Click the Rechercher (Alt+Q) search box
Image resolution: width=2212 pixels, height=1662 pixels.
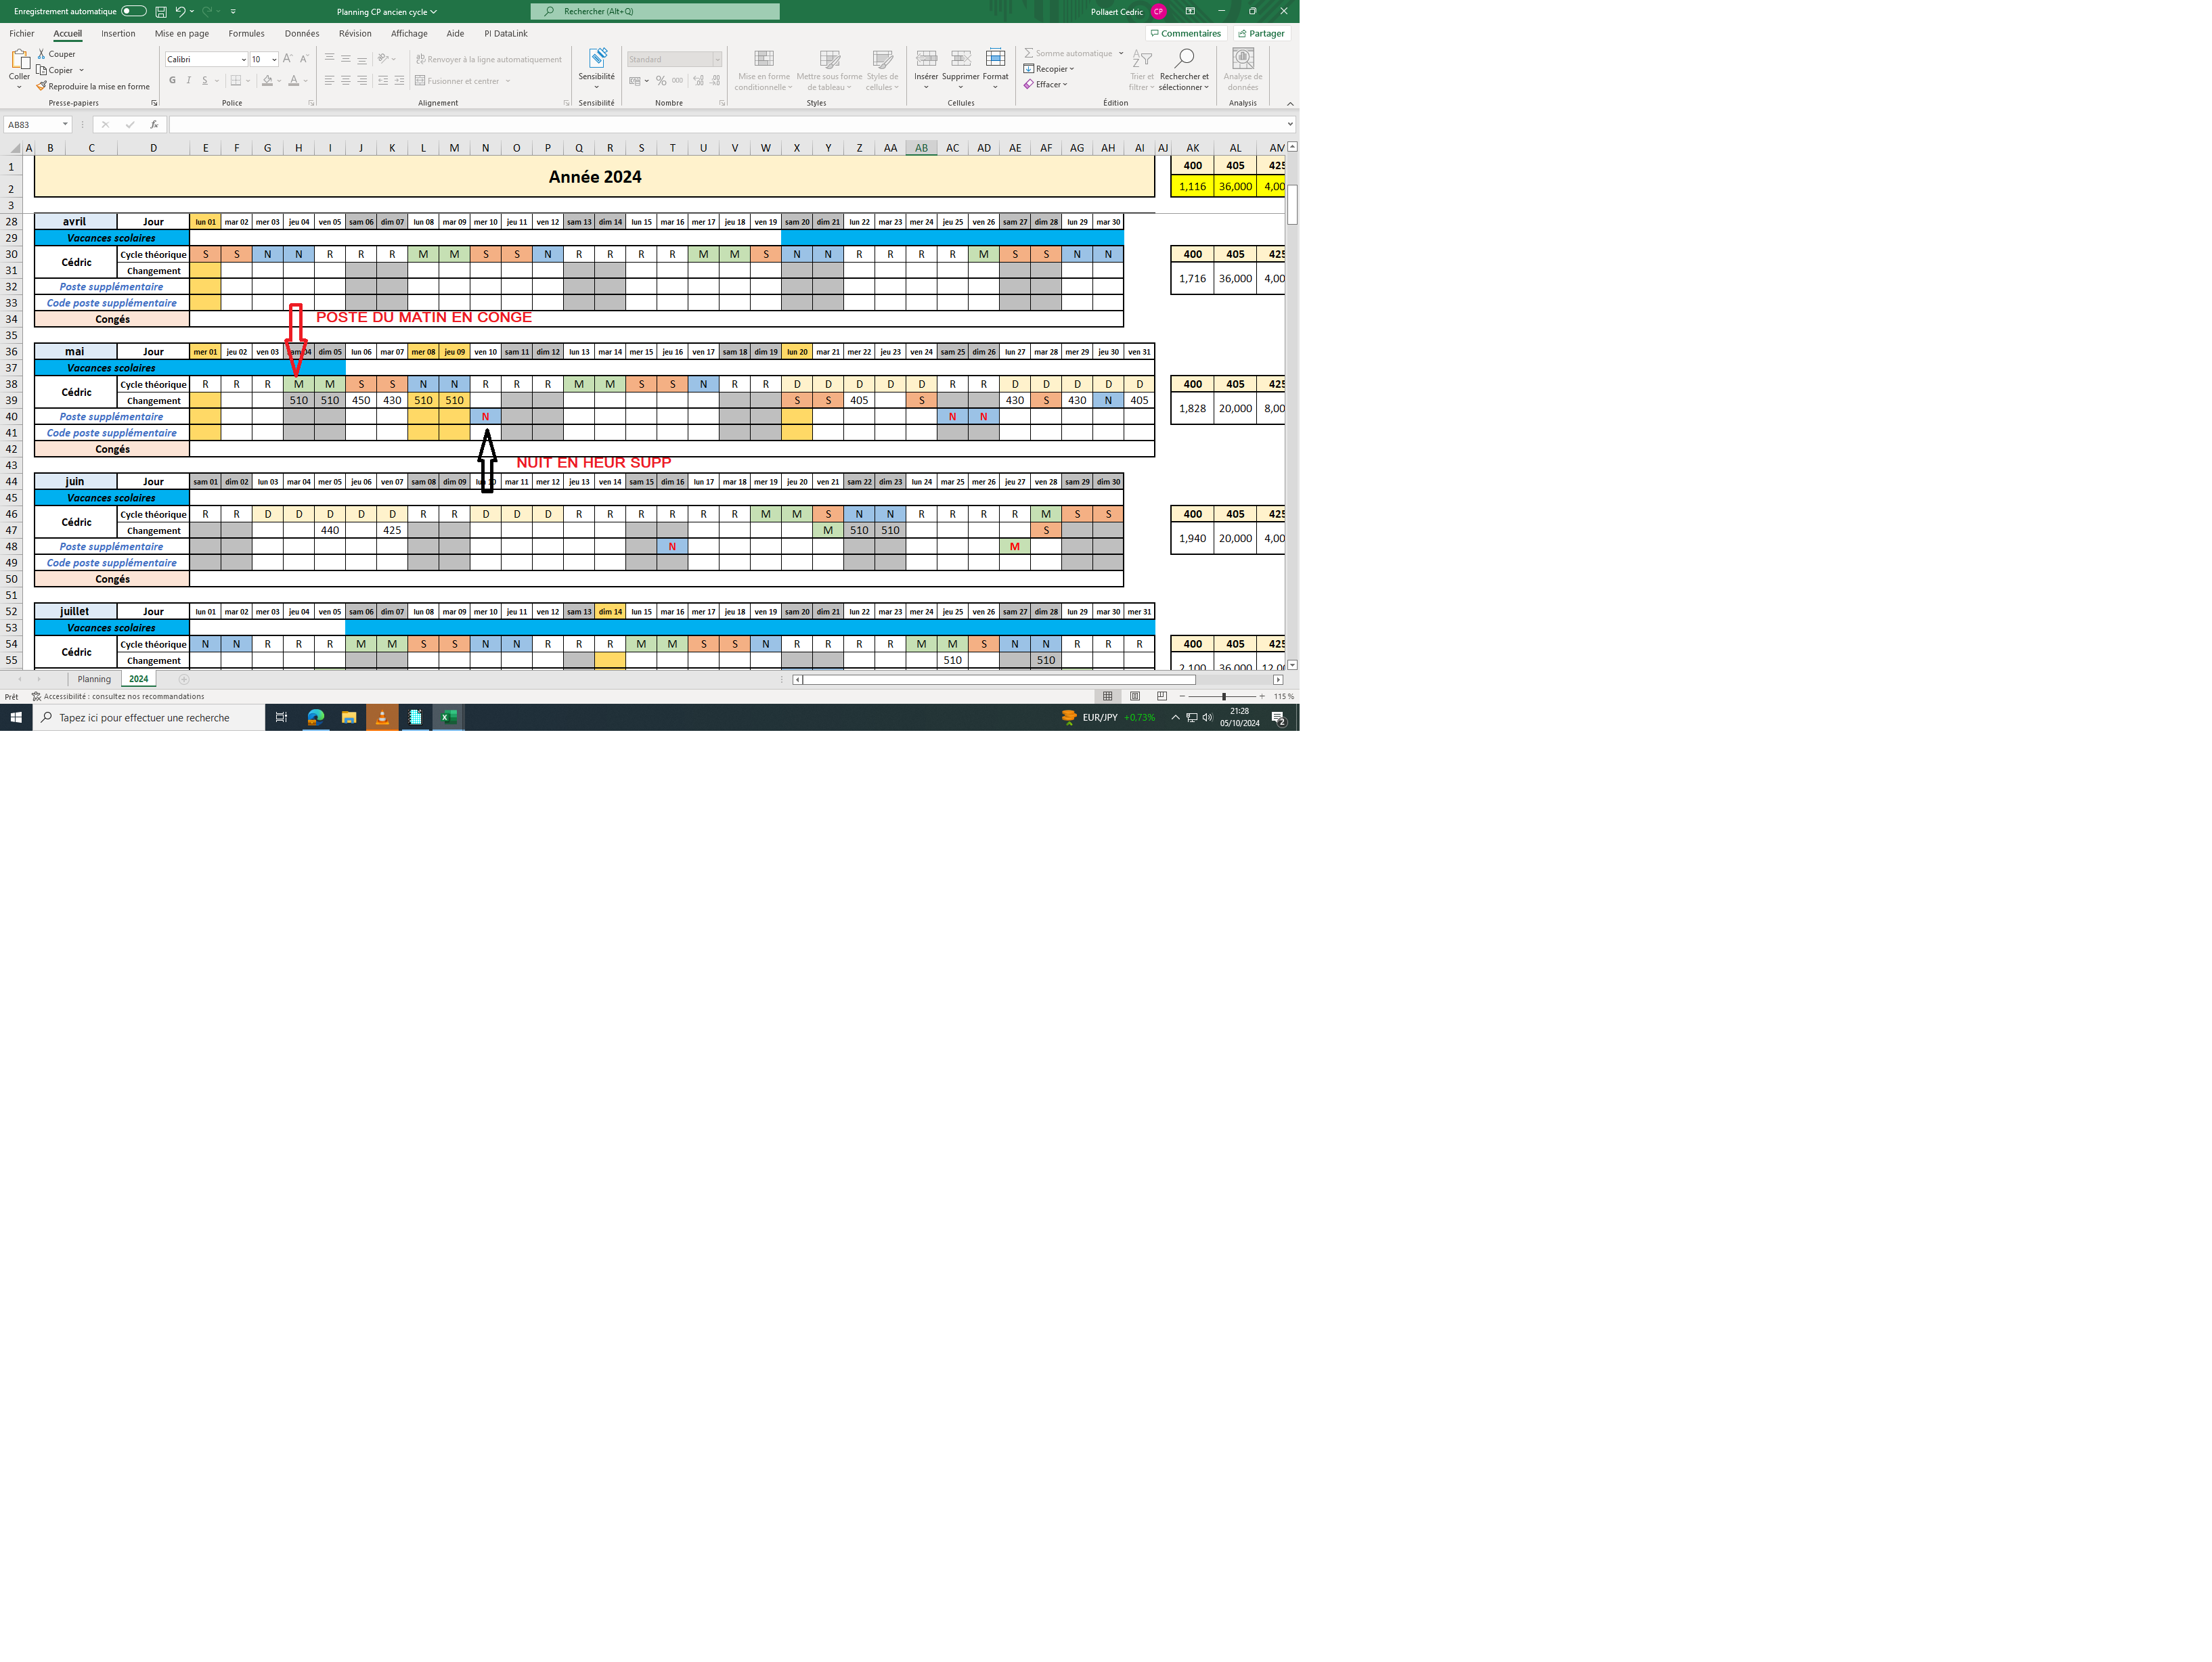(655, 11)
